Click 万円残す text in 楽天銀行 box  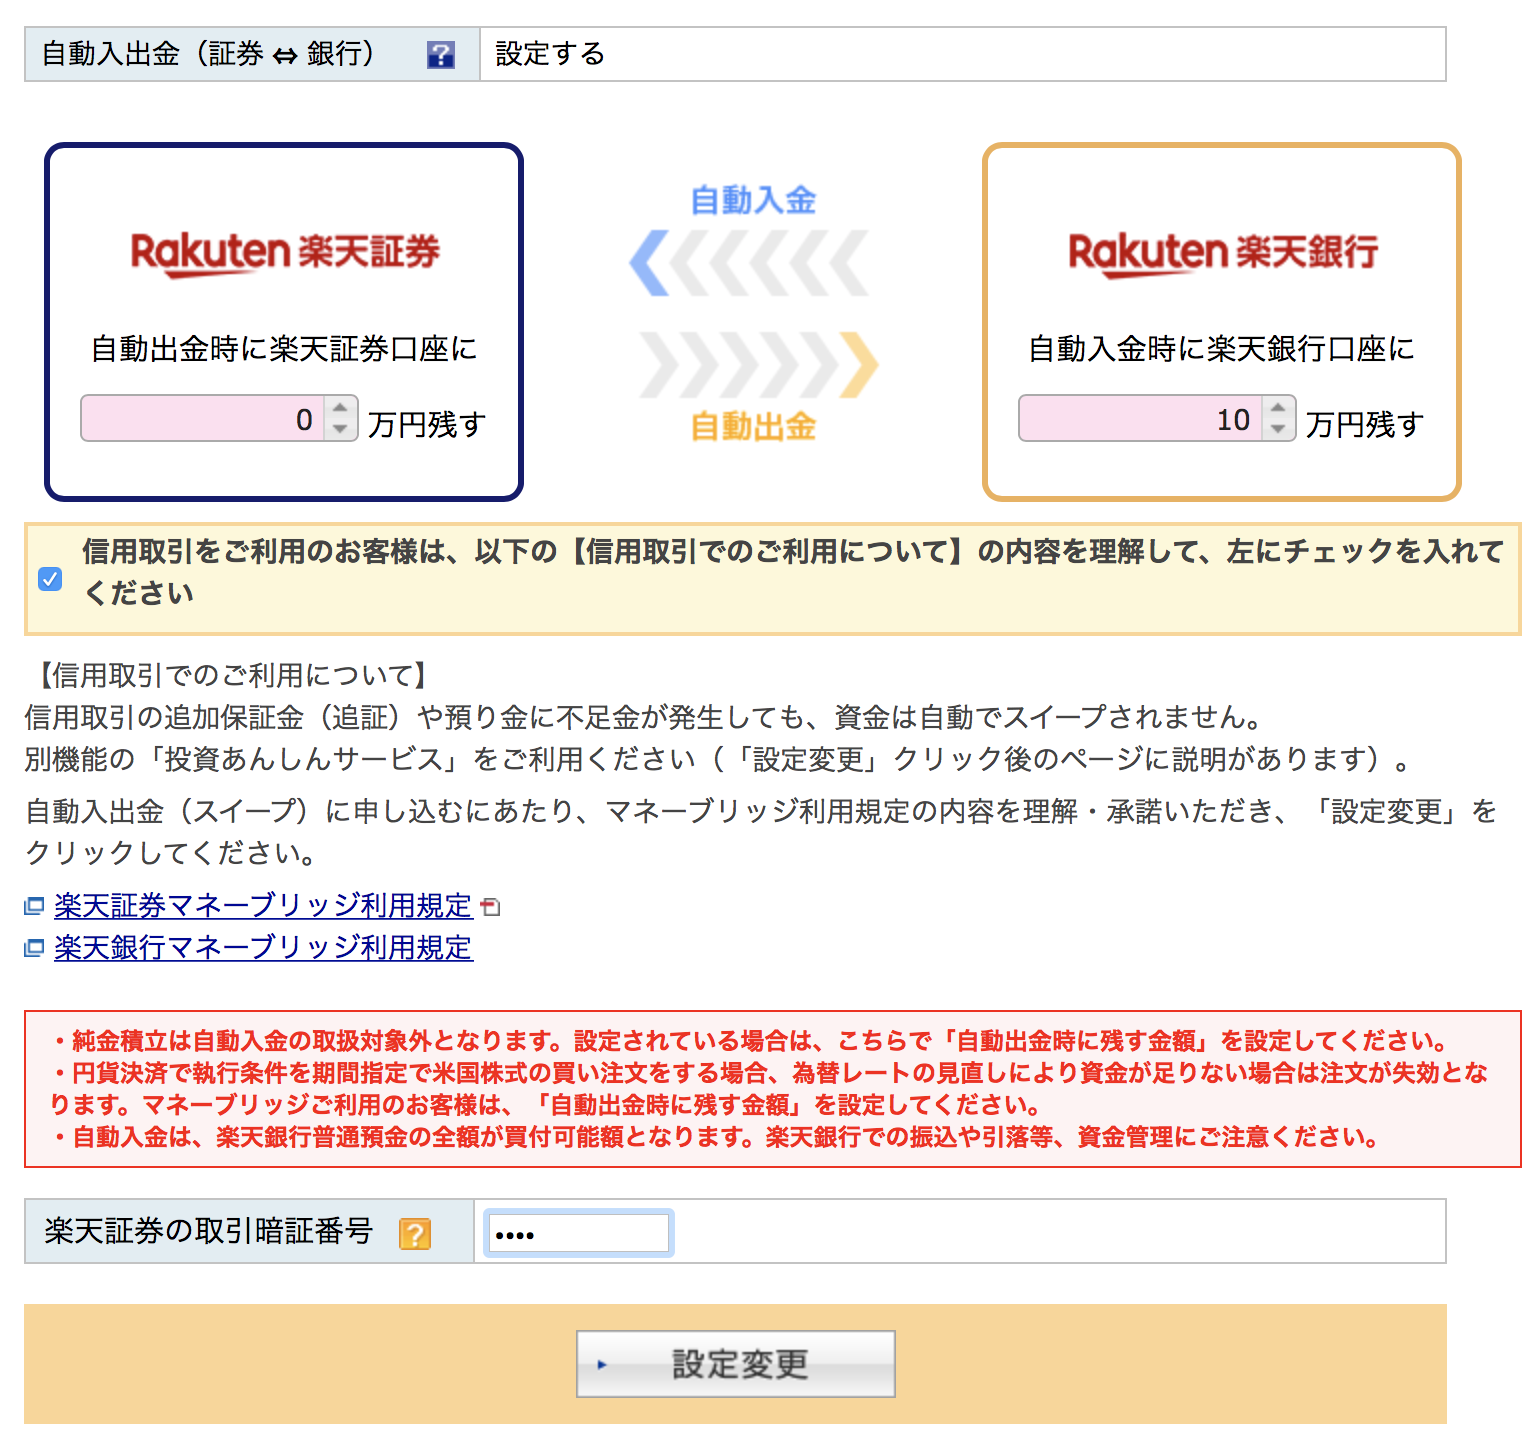[1365, 425]
